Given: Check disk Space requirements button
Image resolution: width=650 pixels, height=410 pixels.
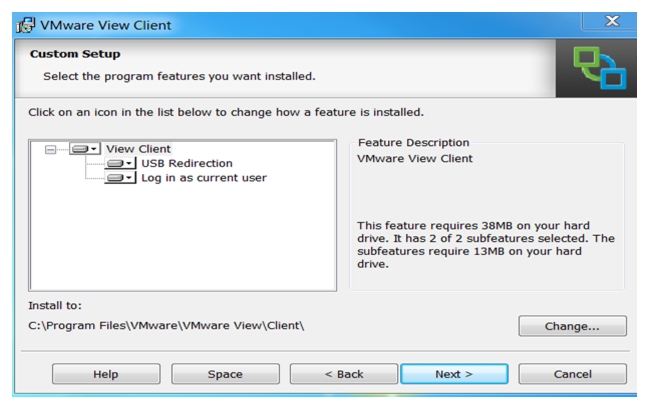Looking at the screenshot, I should (225, 374).
